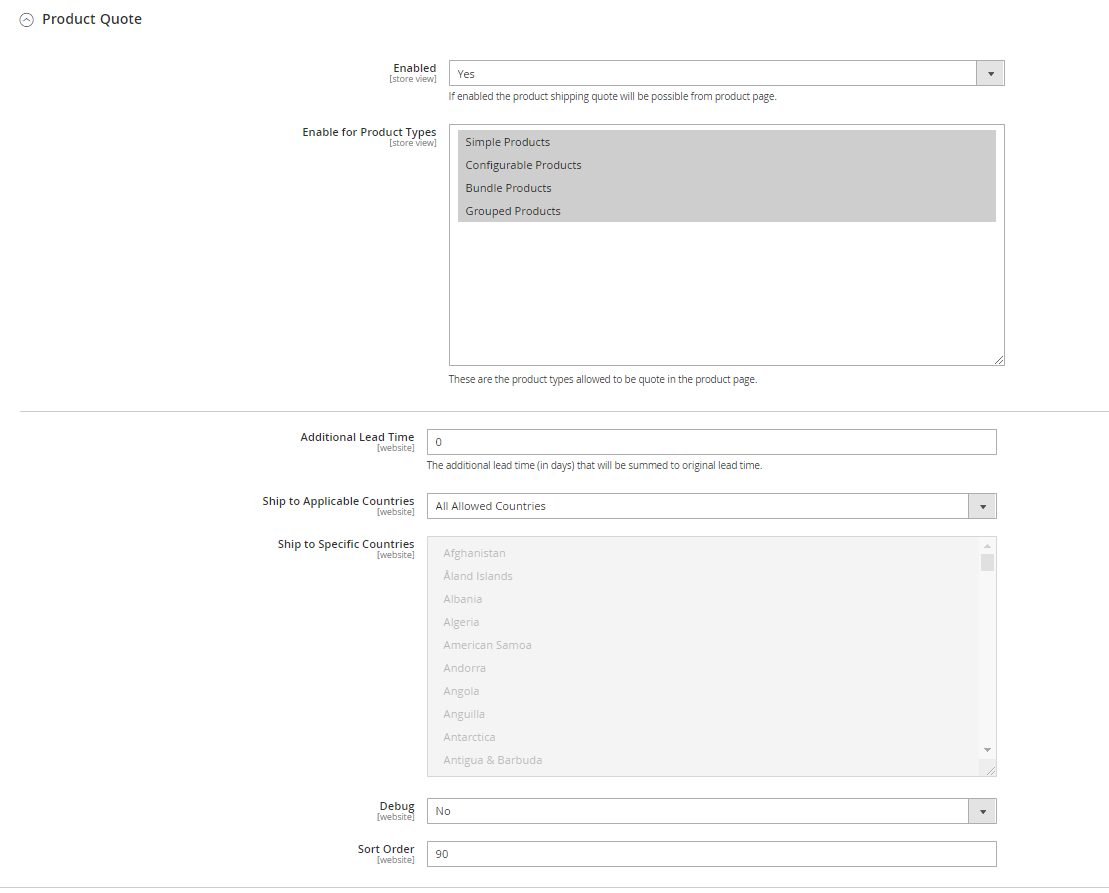Viewport: 1109px width, 893px height.
Task: Click Afghanistan in the countries list
Action: click(x=475, y=553)
